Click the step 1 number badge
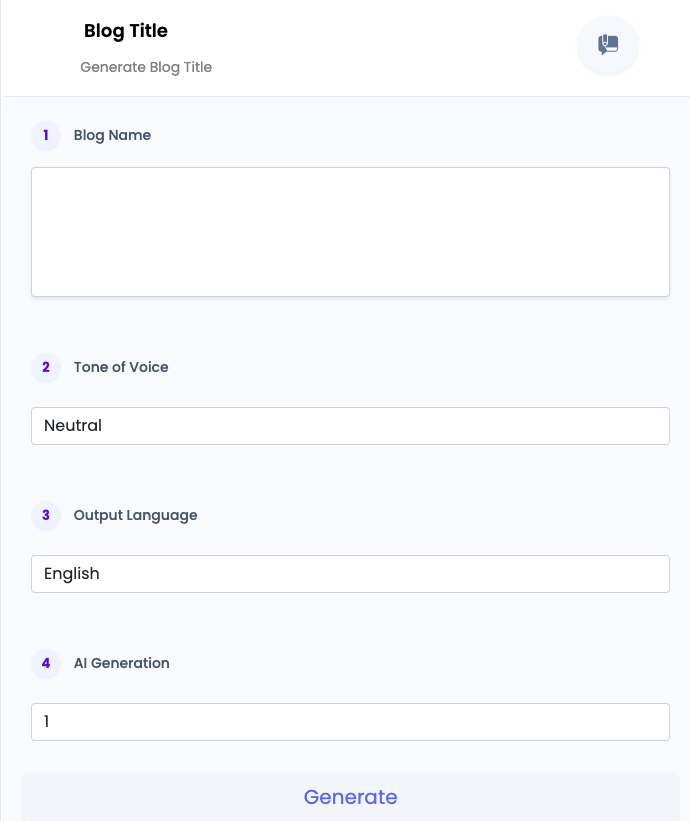 pos(46,136)
